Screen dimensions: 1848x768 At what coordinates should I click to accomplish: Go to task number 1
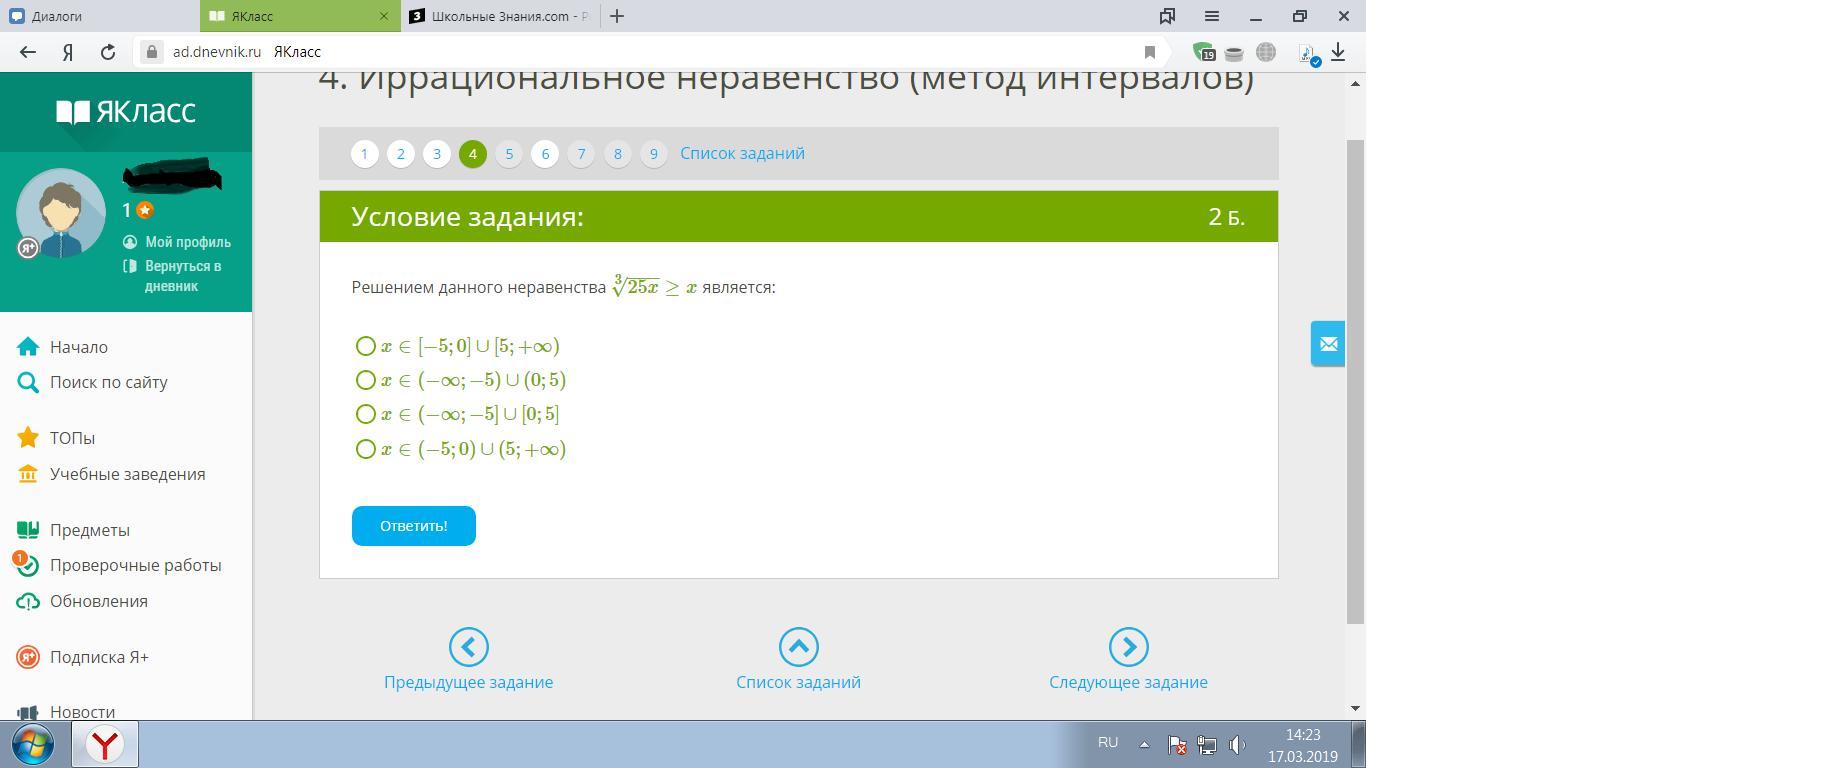[365, 154]
